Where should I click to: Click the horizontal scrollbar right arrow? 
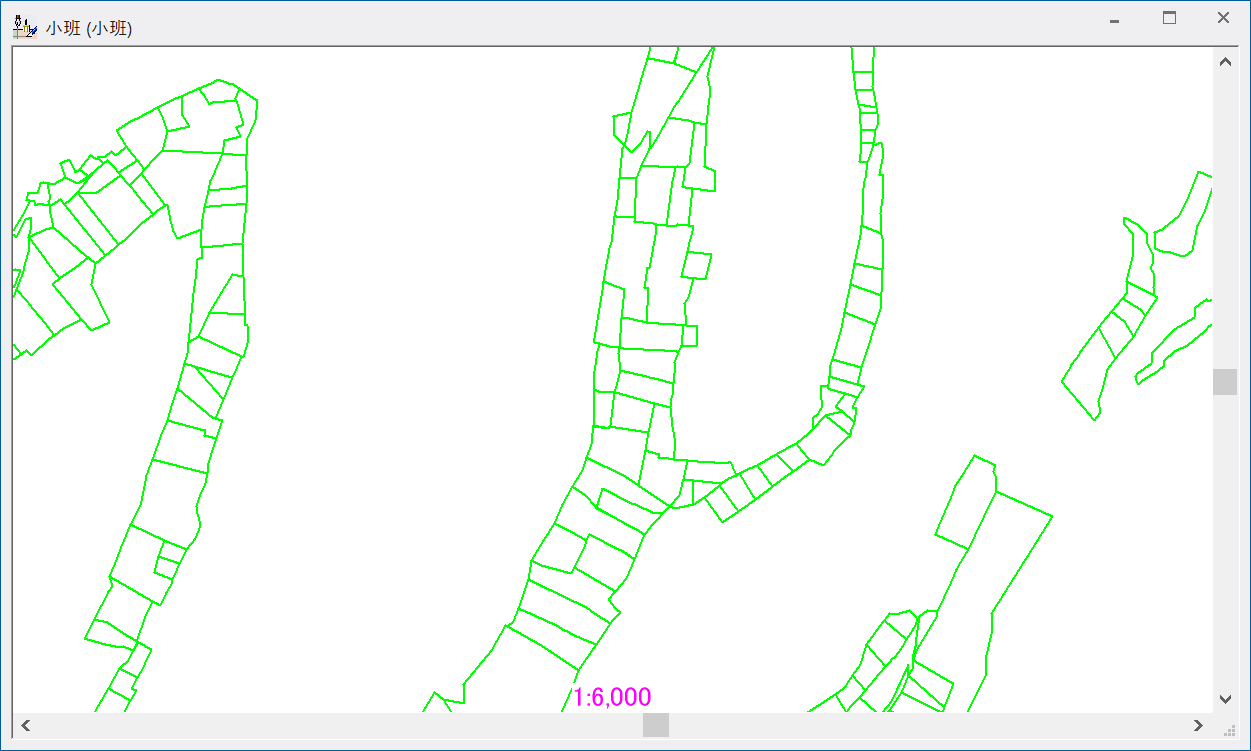point(1198,725)
